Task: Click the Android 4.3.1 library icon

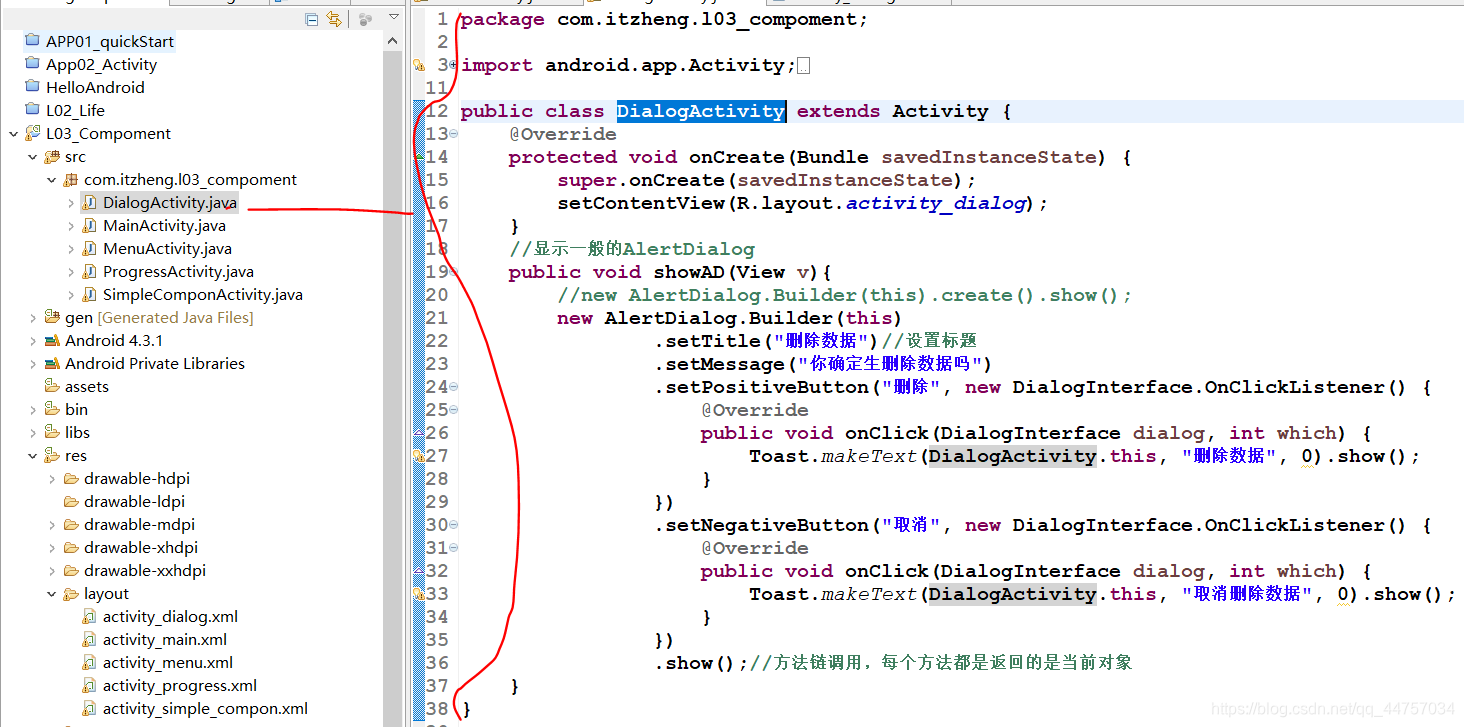Action: 52,340
